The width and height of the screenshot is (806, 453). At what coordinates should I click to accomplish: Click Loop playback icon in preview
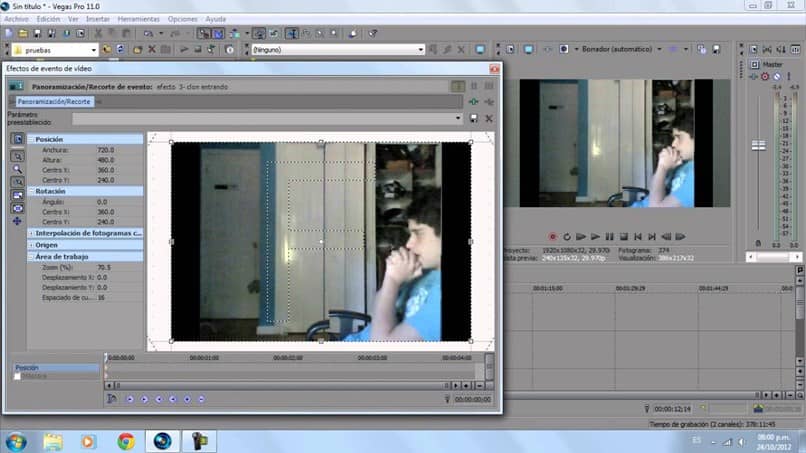(567, 237)
